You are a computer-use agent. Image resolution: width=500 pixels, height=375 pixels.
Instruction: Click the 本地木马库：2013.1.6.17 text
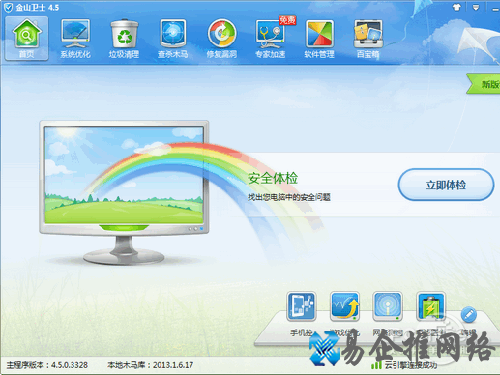(x=150, y=365)
